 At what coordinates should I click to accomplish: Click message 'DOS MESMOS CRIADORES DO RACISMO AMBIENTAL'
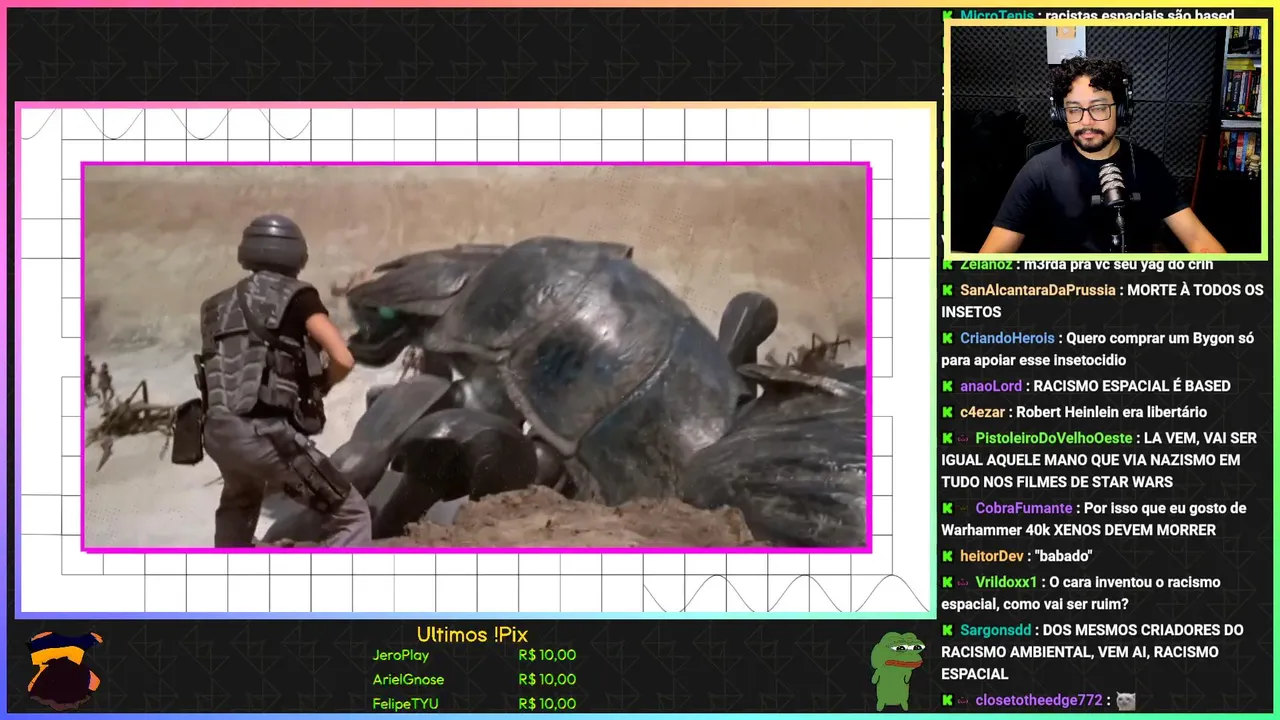(x=1092, y=652)
